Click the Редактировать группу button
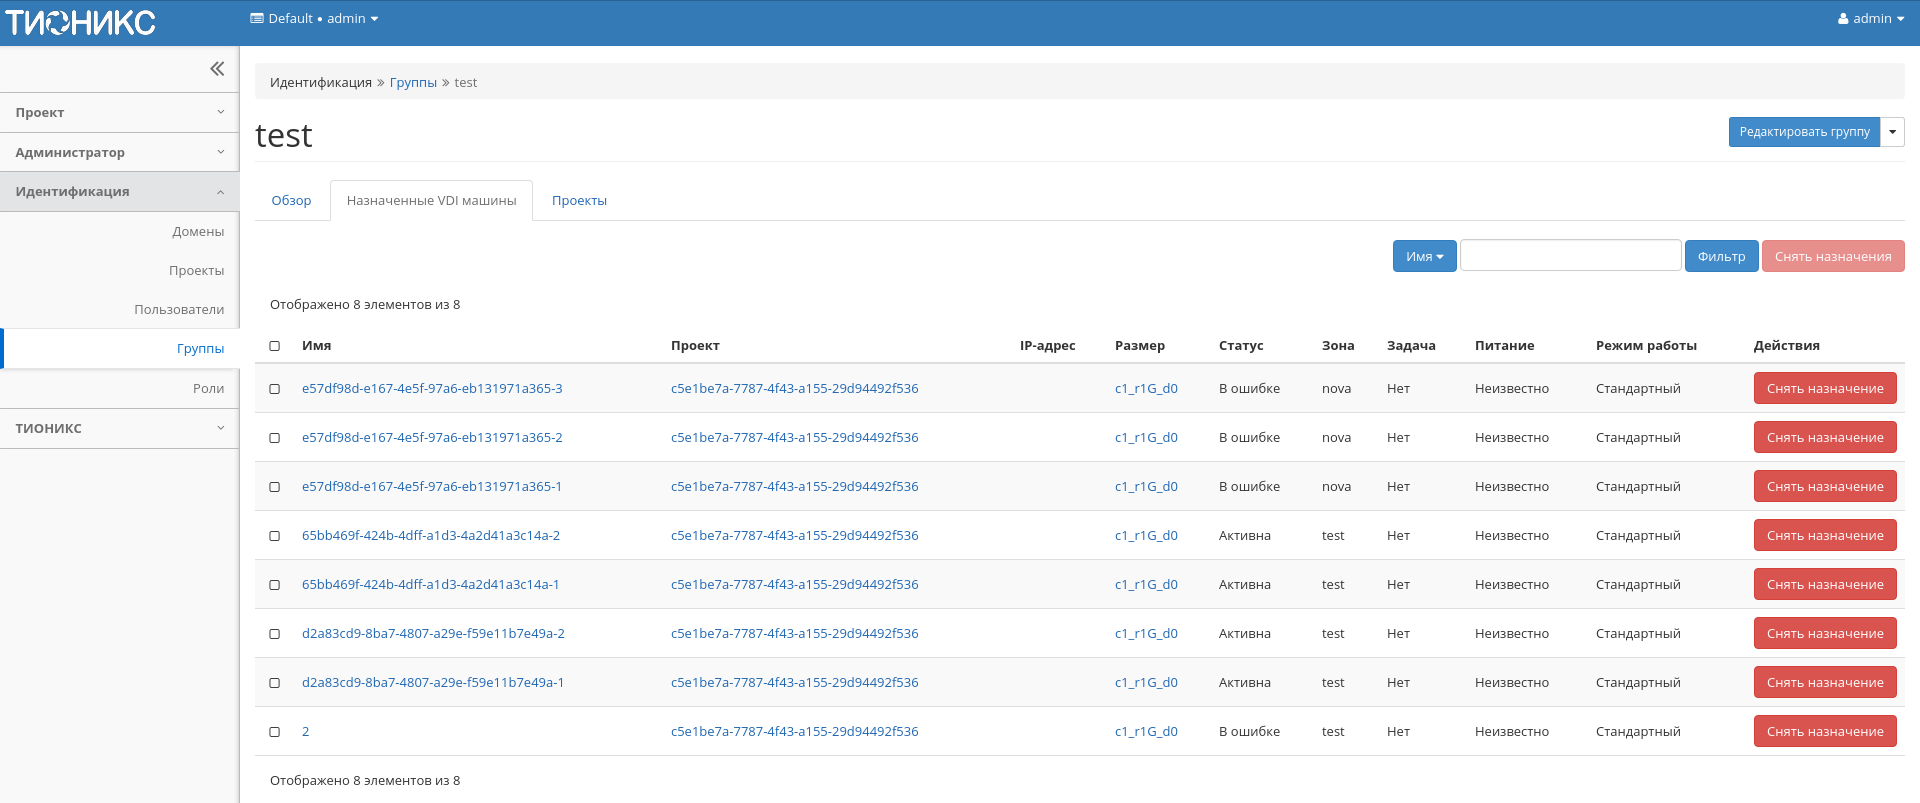 click(1804, 132)
